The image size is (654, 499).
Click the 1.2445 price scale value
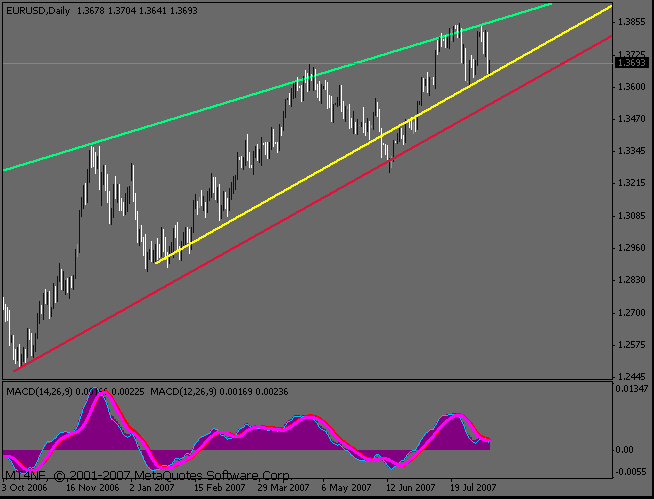click(631, 377)
